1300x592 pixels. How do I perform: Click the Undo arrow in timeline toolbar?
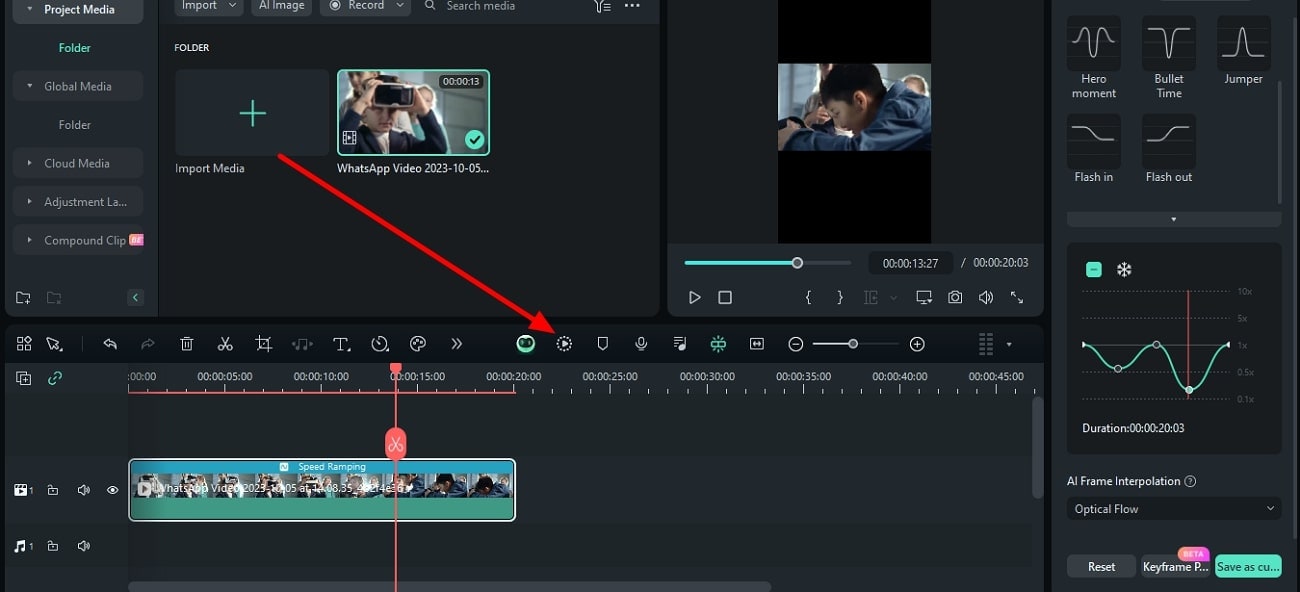click(110, 344)
